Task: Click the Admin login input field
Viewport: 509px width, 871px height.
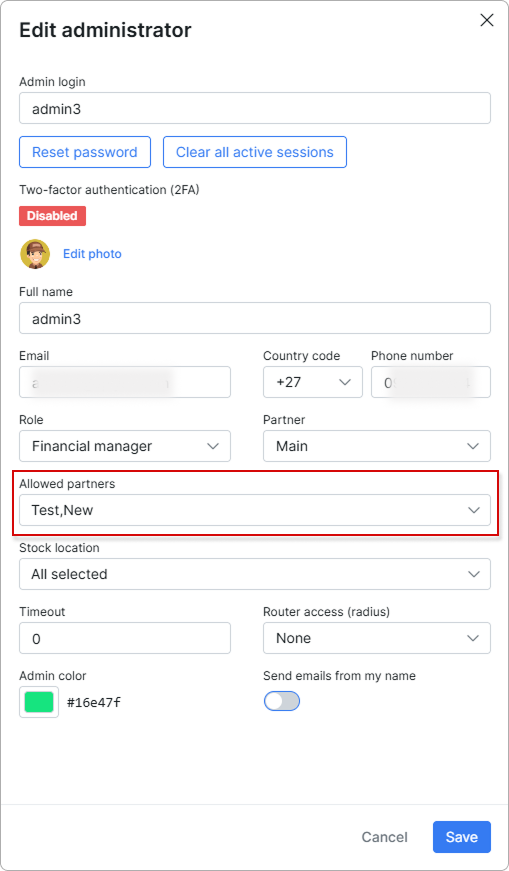Action: click(x=255, y=108)
